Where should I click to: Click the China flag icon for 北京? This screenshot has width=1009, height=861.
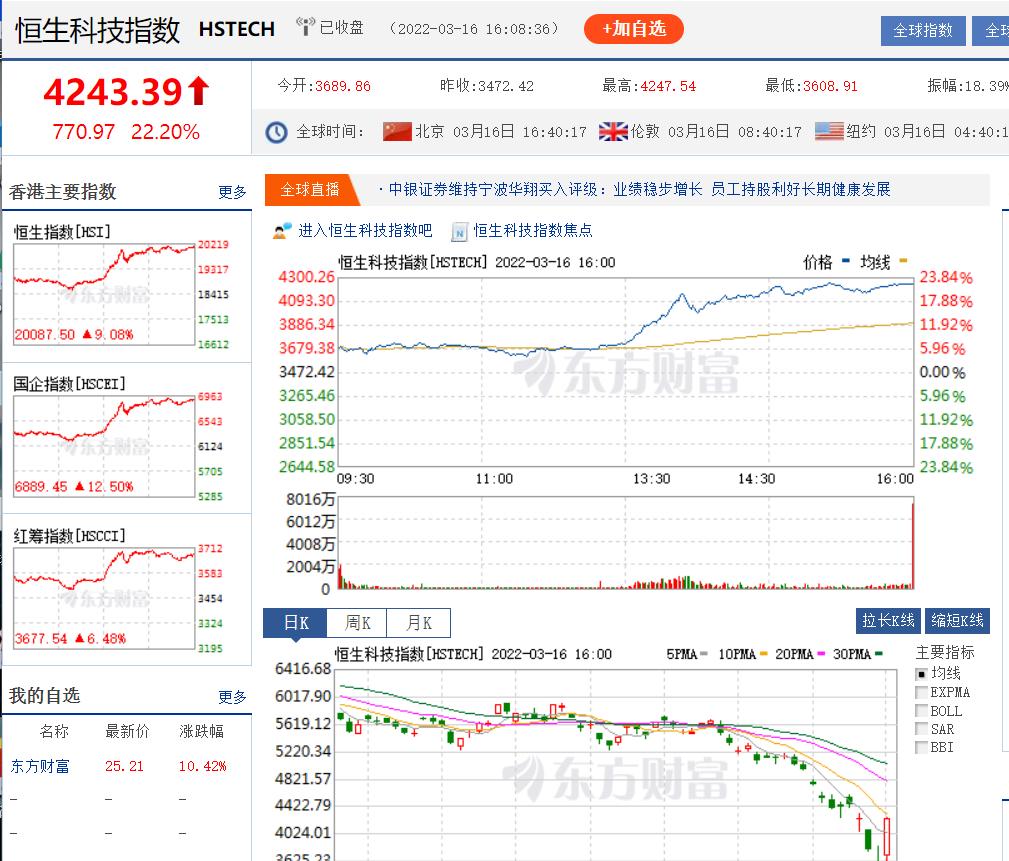(397, 131)
